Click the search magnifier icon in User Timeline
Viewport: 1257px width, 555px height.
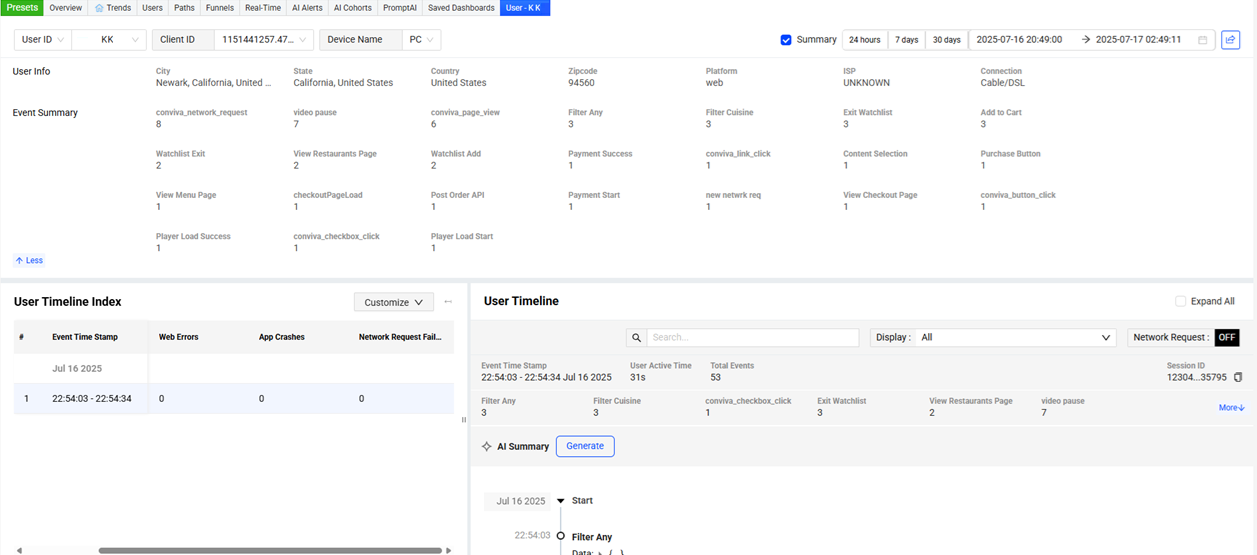[636, 338]
